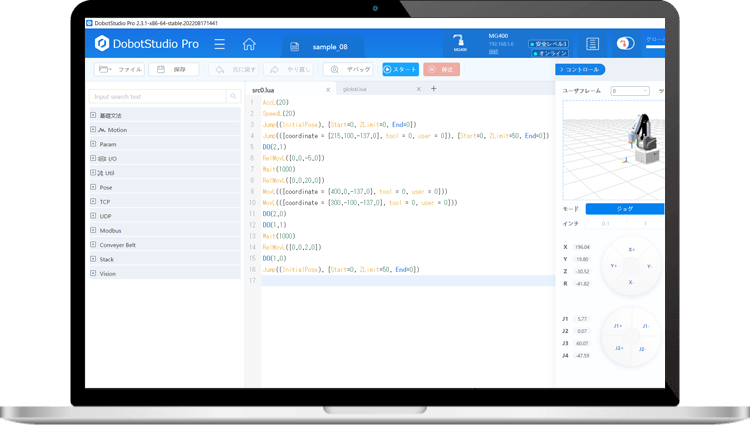This screenshot has height=425, width=750.
Task: Open the ファイル dropdown menu
Action: click(119, 70)
